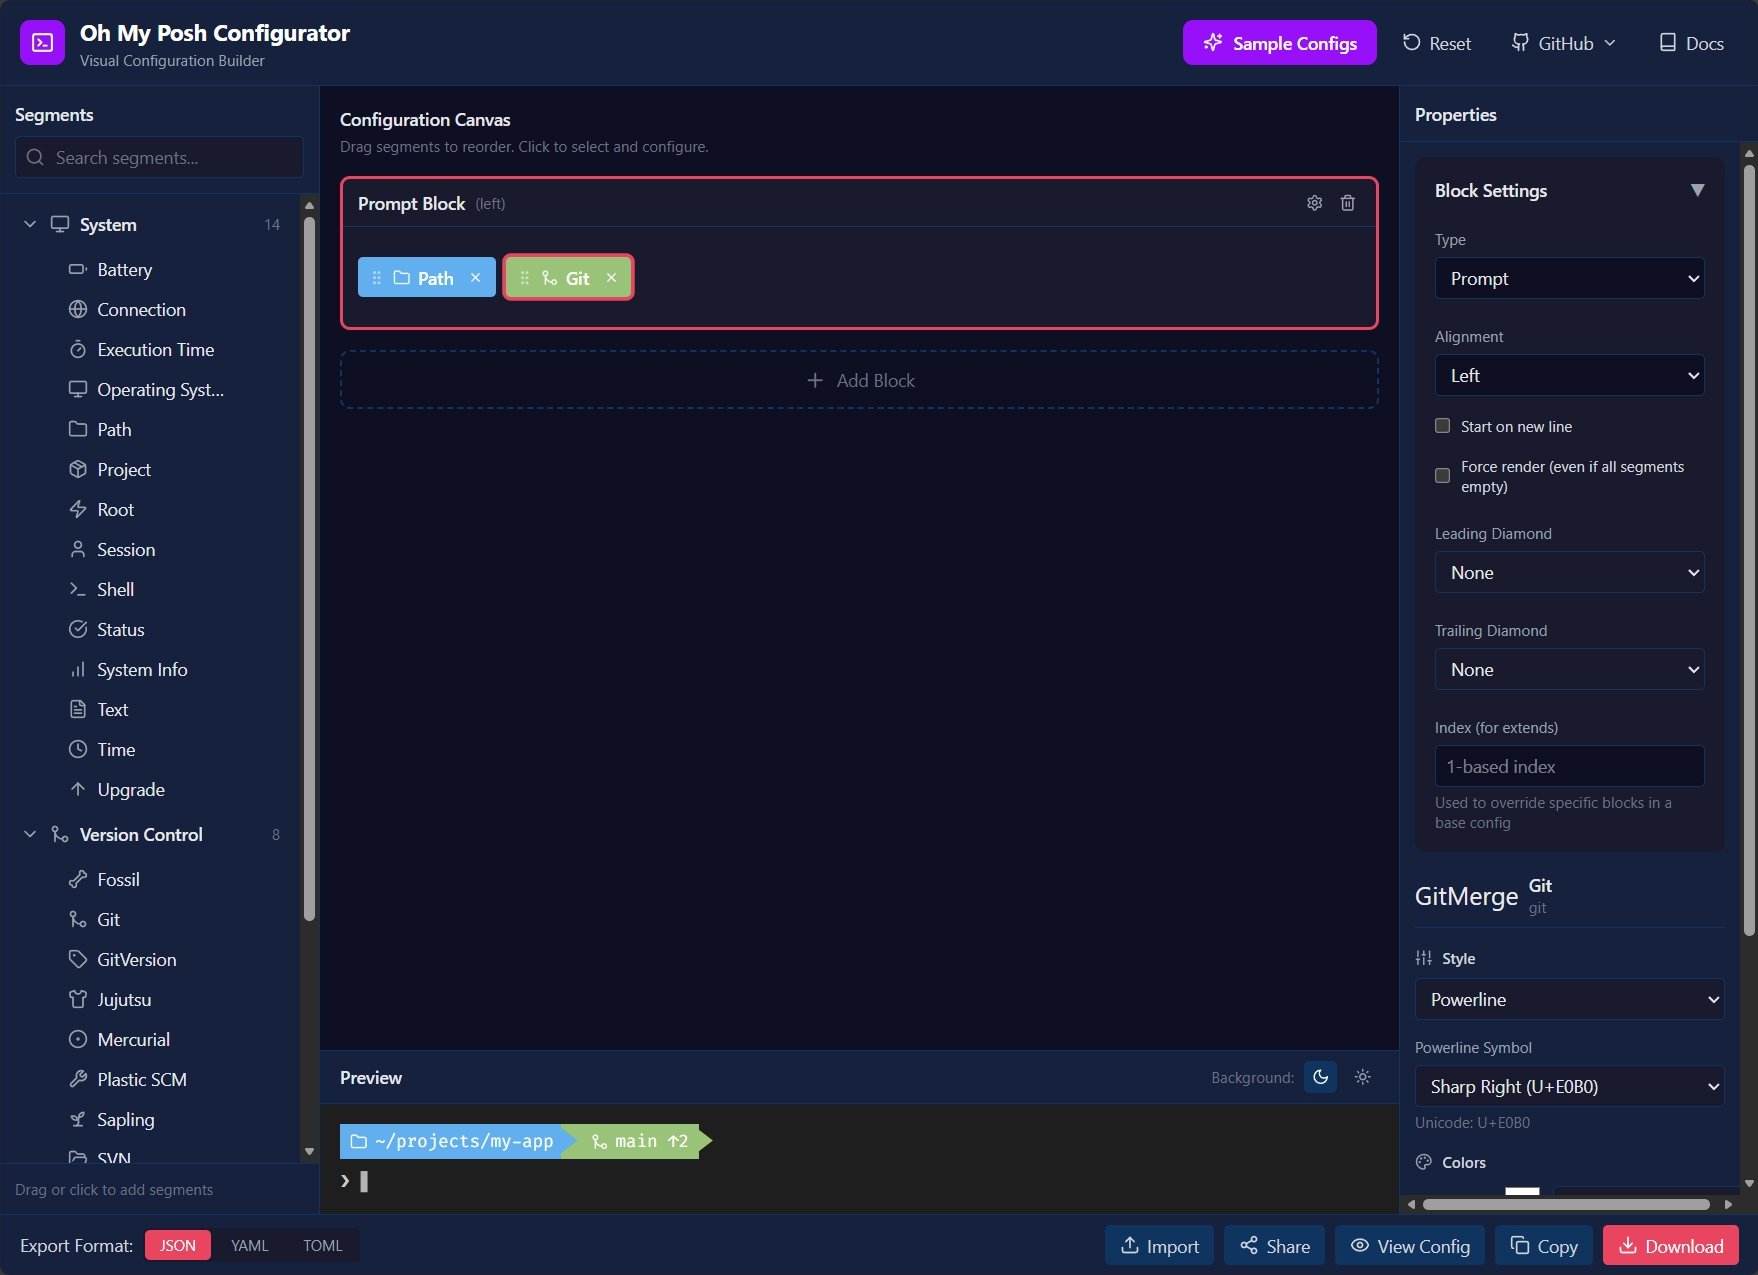The width and height of the screenshot is (1758, 1275).
Task: Enable Force render checkbox
Action: (1442, 476)
